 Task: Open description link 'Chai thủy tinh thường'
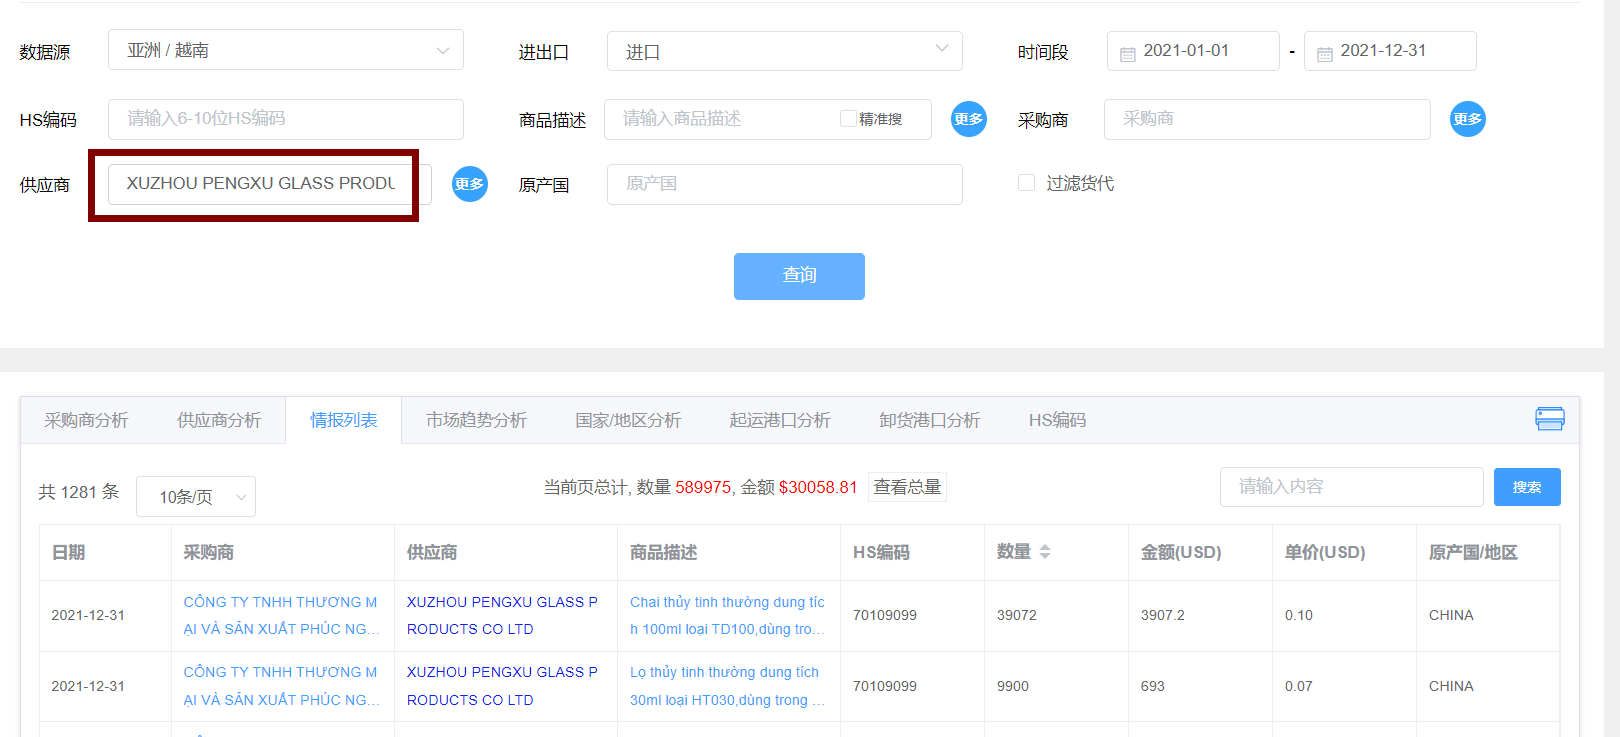[x=727, y=615]
